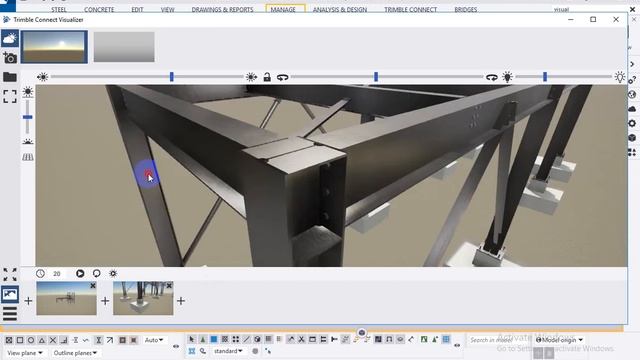Open the cube icon in right side pane
The width and height of the screenshot is (640, 360).
pyautogui.click(x=632, y=138)
